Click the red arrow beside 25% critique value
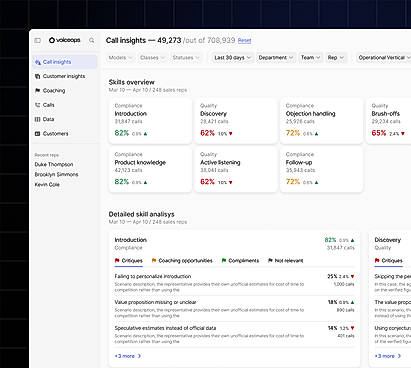 (352, 276)
